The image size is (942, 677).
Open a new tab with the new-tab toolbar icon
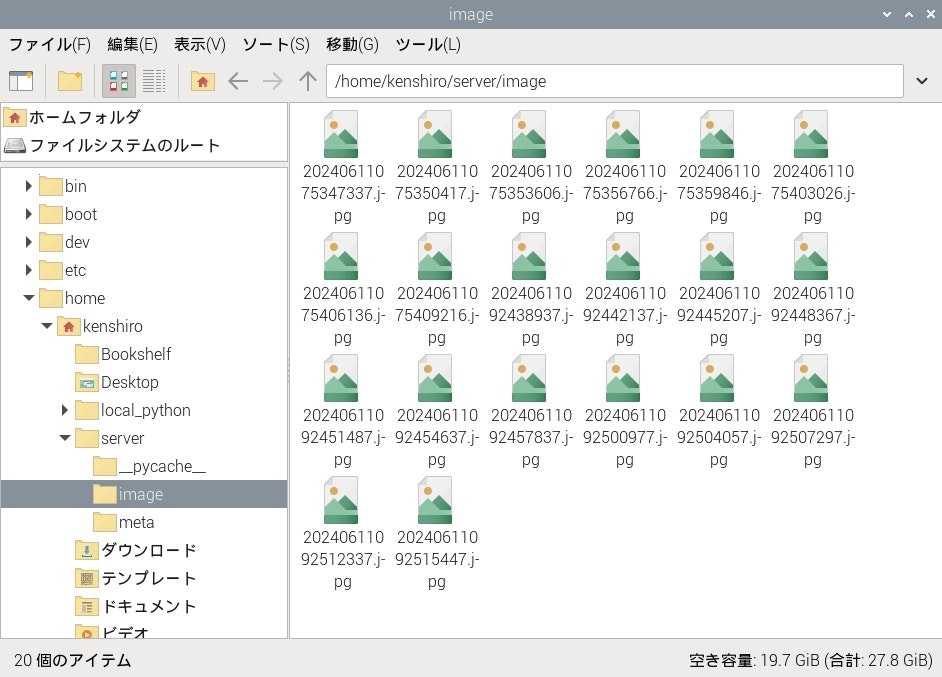22,80
